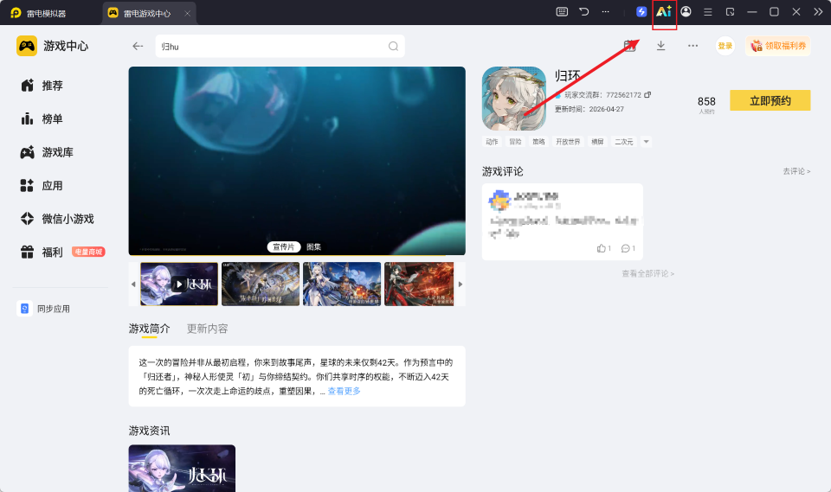Switch to the 游戏简介 tab
Viewport: 831px width, 492px height.
click(x=149, y=329)
